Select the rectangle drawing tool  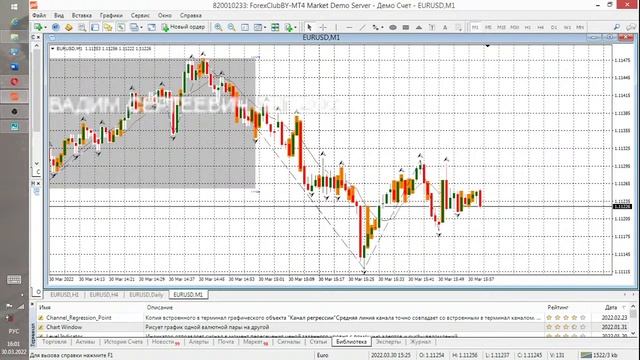pyautogui.click(x=406, y=27)
